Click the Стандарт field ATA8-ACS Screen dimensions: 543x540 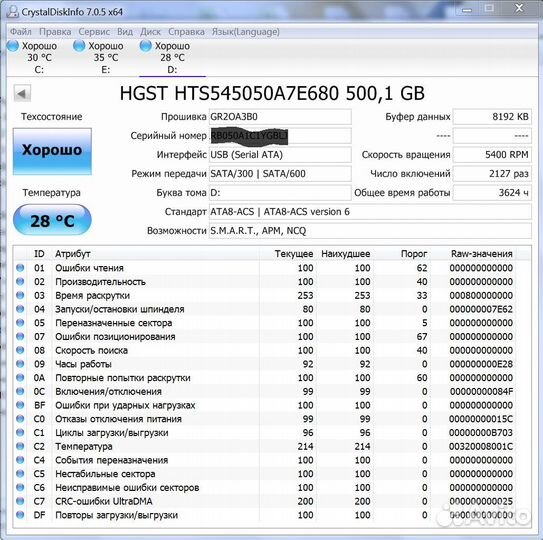pyautogui.click(x=370, y=212)
